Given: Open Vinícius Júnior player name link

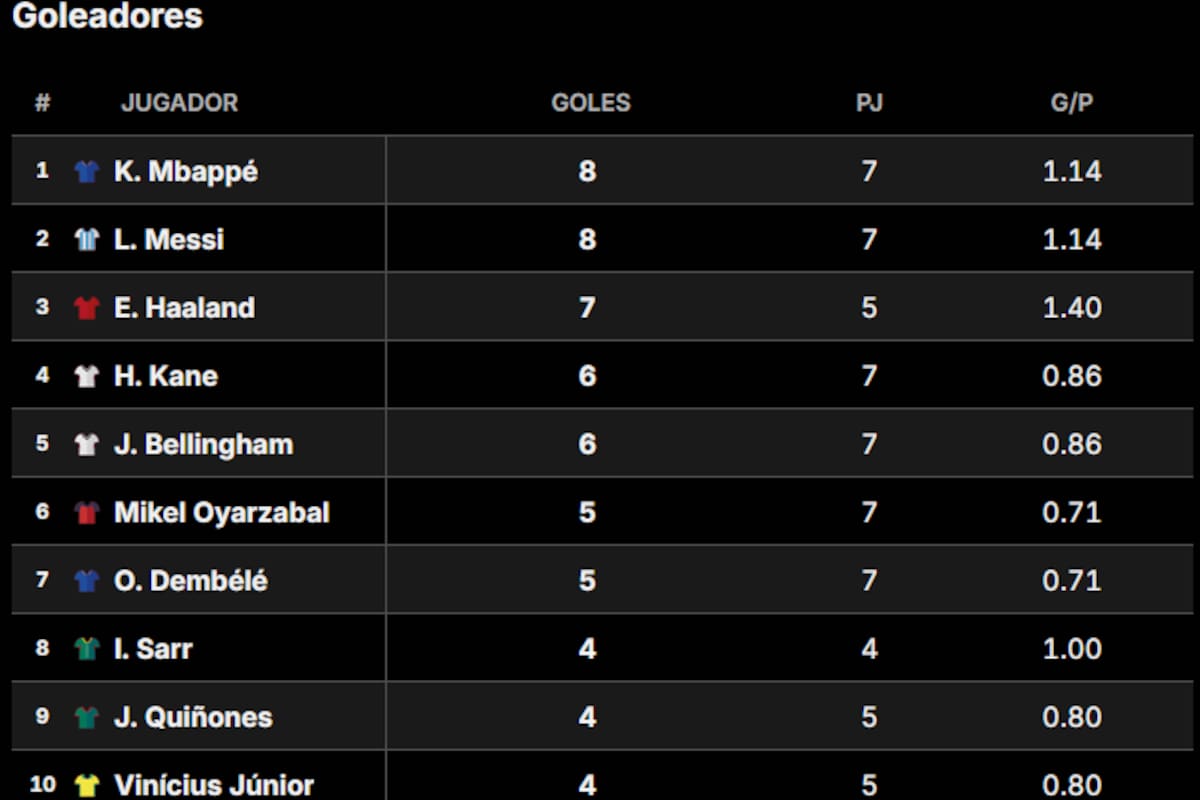Looking at the screenshot, I should (x=214, y=785).
